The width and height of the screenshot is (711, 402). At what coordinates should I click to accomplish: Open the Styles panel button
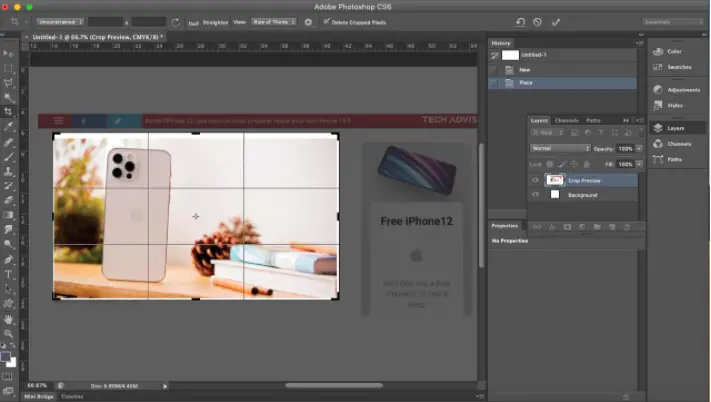(675, 105)
